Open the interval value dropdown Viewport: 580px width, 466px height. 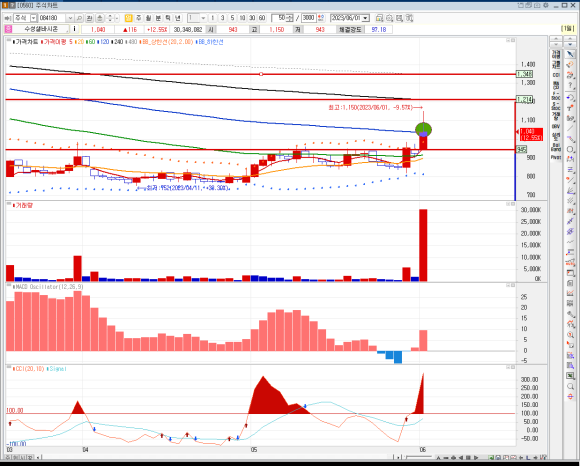click(203, 18)
